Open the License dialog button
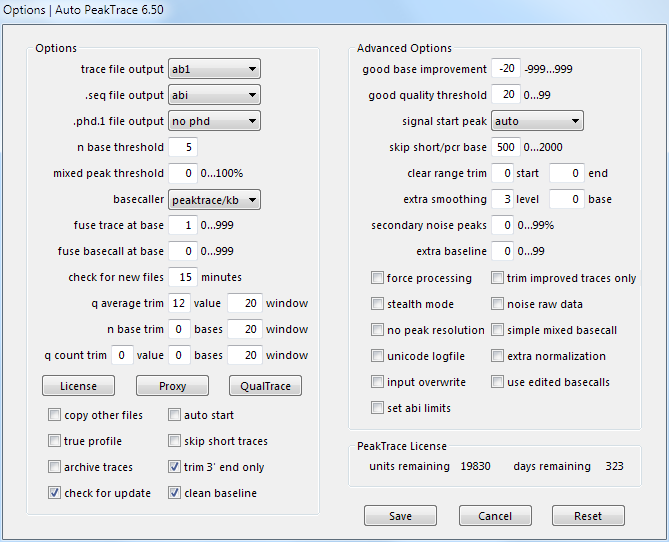This screenshot has height=542, width=669. point(79,386)
